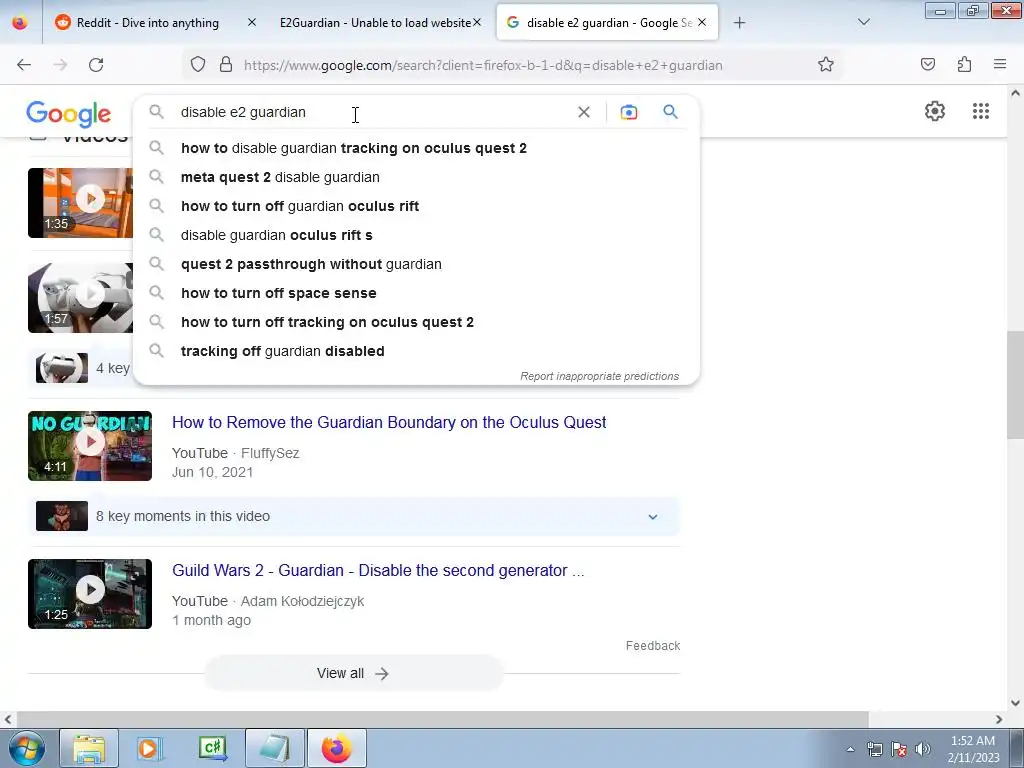1024x768 pixels.
Task: Close the Reddit tab
Action: coord(252,23)
